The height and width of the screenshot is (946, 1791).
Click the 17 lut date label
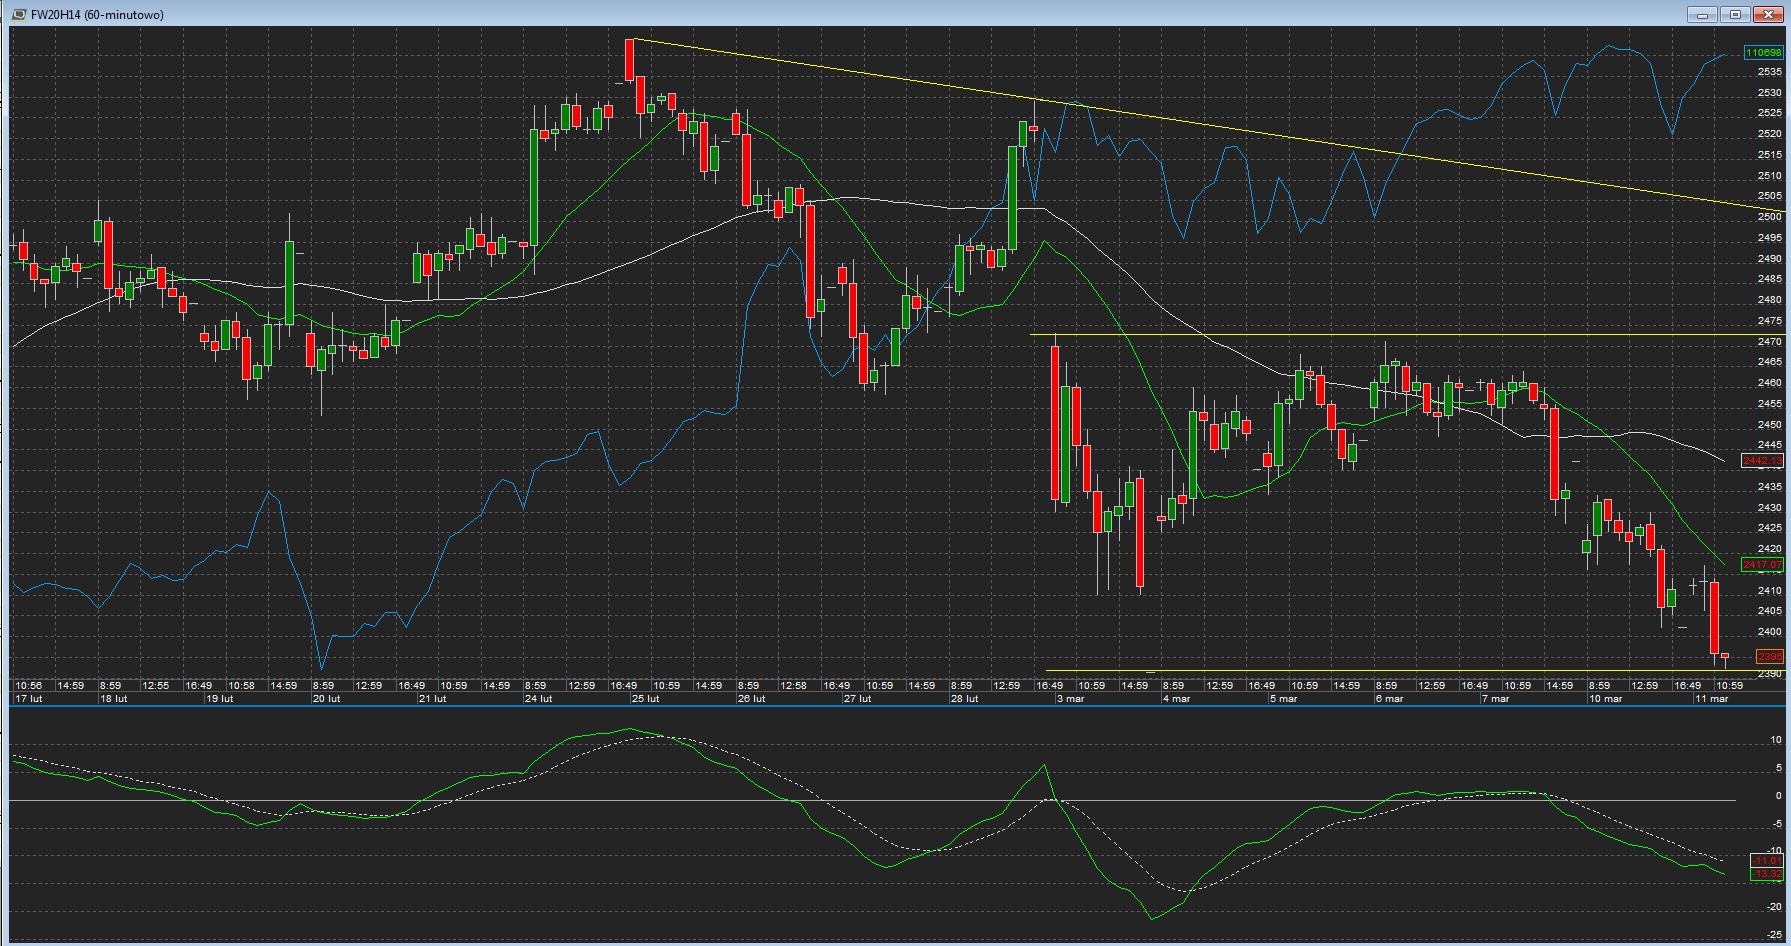pos(28,699)
